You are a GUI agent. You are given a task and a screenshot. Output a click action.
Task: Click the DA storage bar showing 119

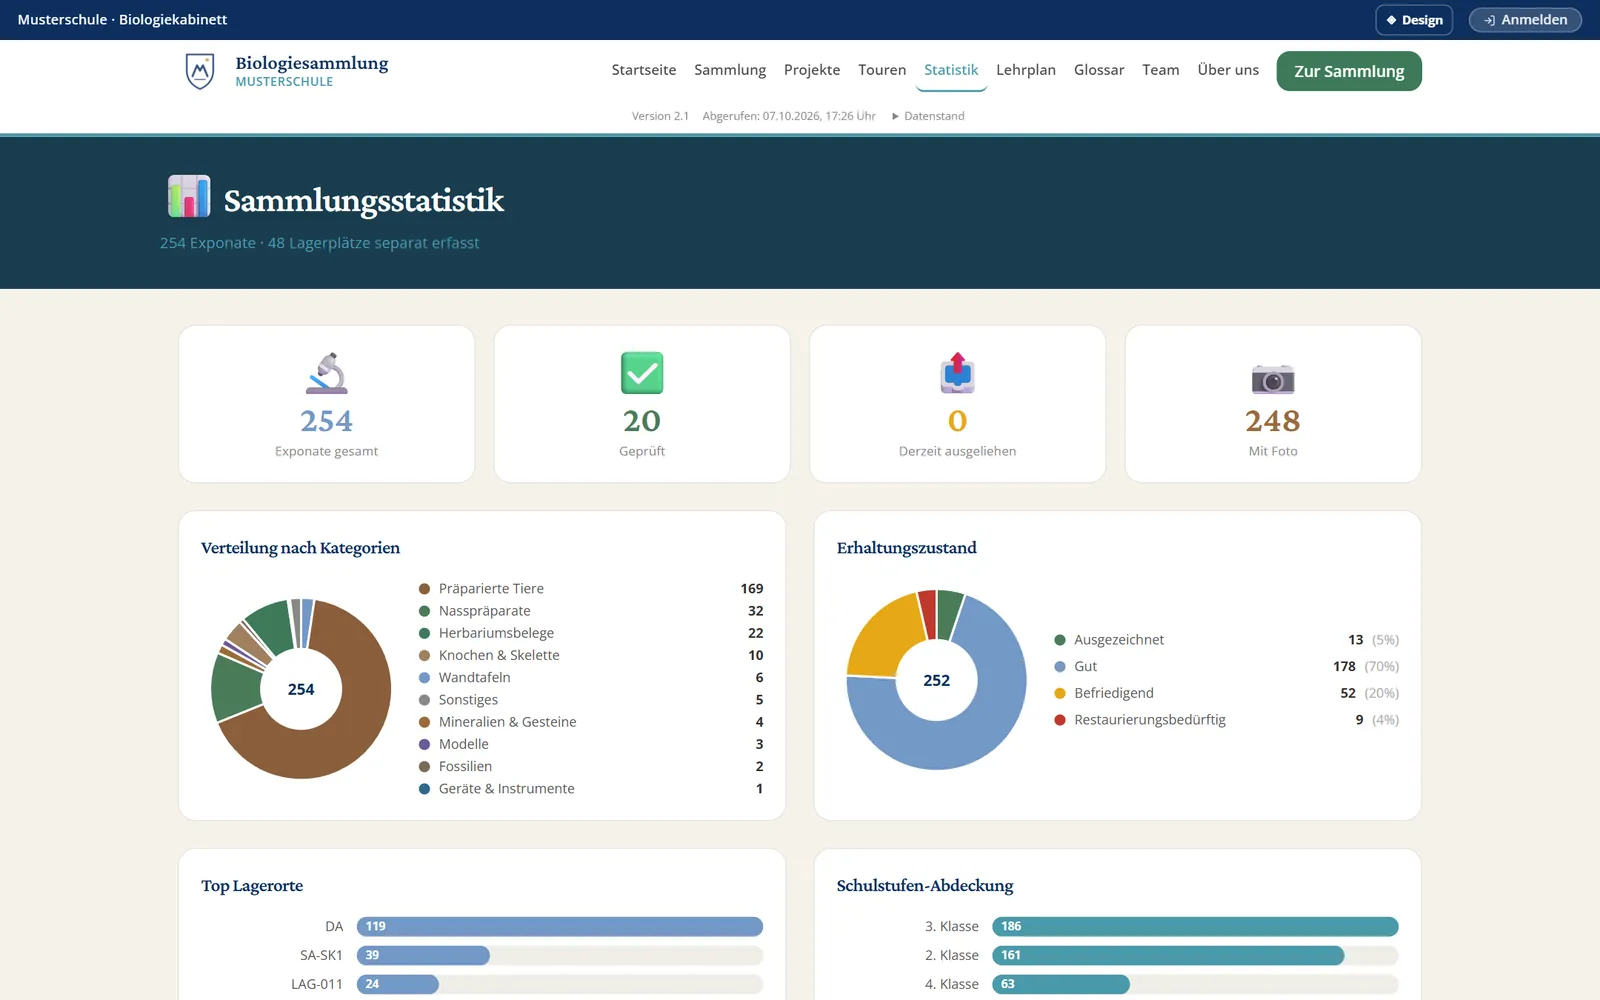click(x=560, y=927)
